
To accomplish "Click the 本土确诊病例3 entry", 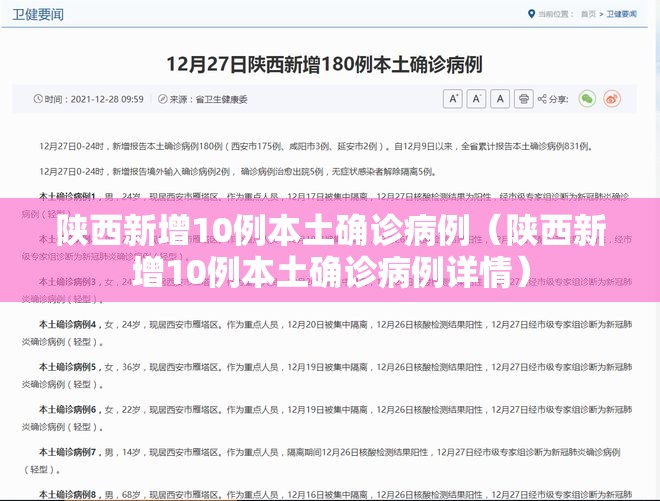I will (327, 290).
